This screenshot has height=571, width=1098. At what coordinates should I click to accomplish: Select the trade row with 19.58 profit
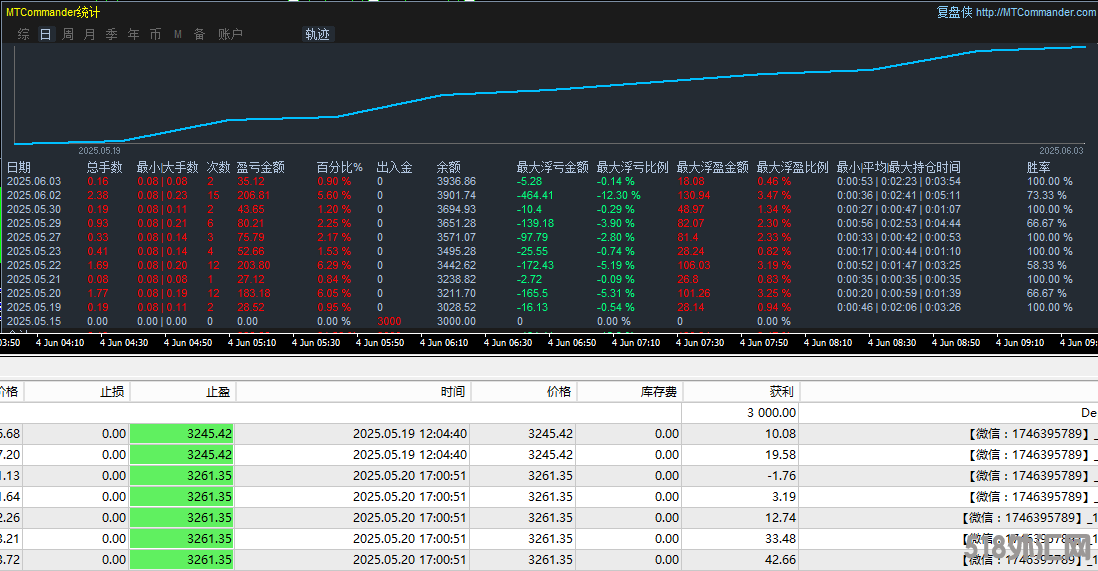(549, 455)
